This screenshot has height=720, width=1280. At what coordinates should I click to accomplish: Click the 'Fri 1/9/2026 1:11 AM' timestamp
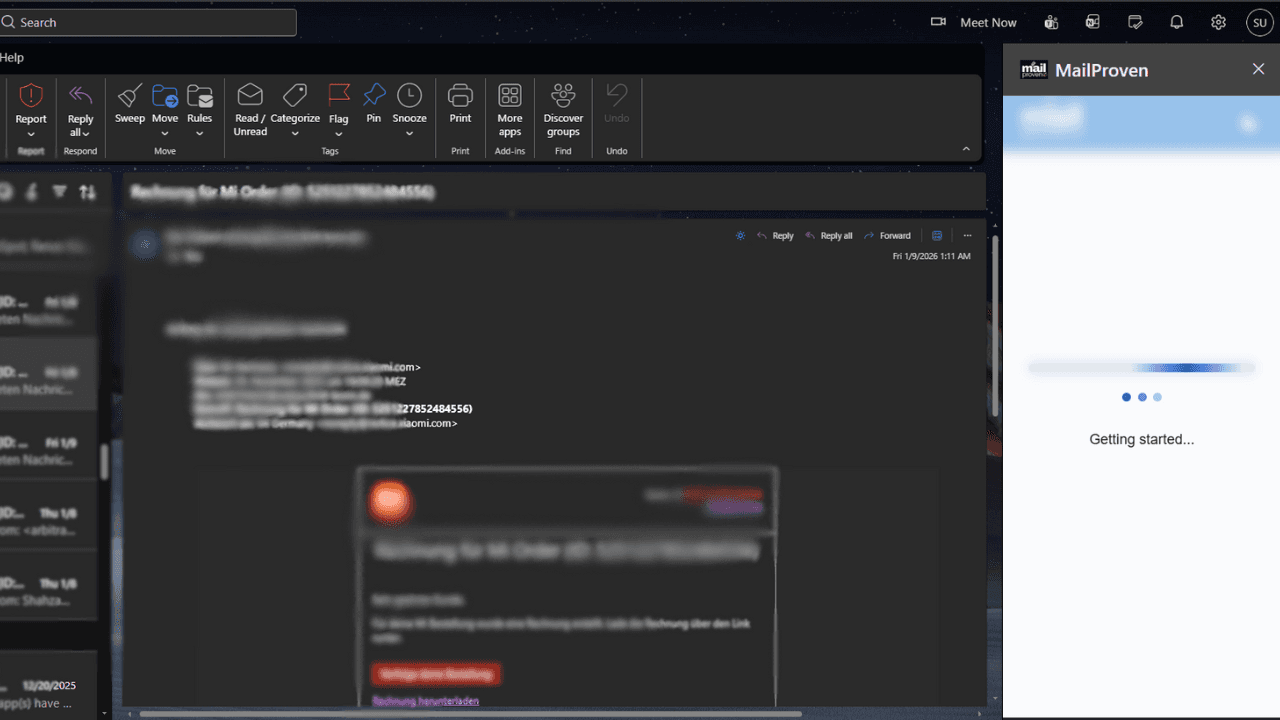(931, 256)
